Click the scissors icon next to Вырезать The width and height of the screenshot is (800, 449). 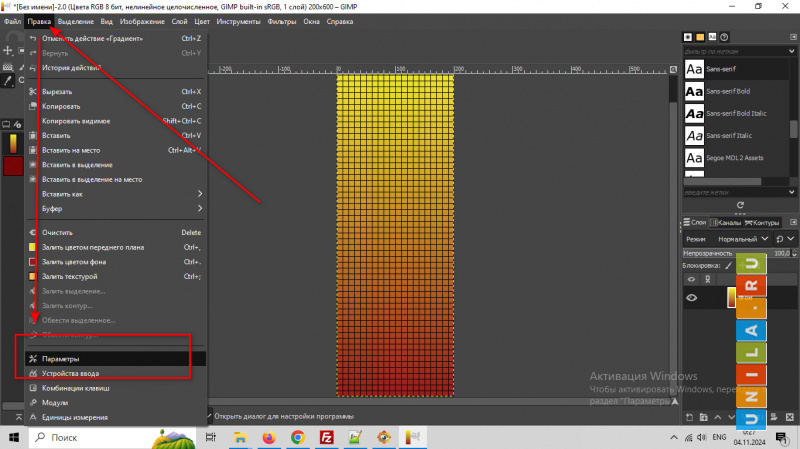click(33, 91)
